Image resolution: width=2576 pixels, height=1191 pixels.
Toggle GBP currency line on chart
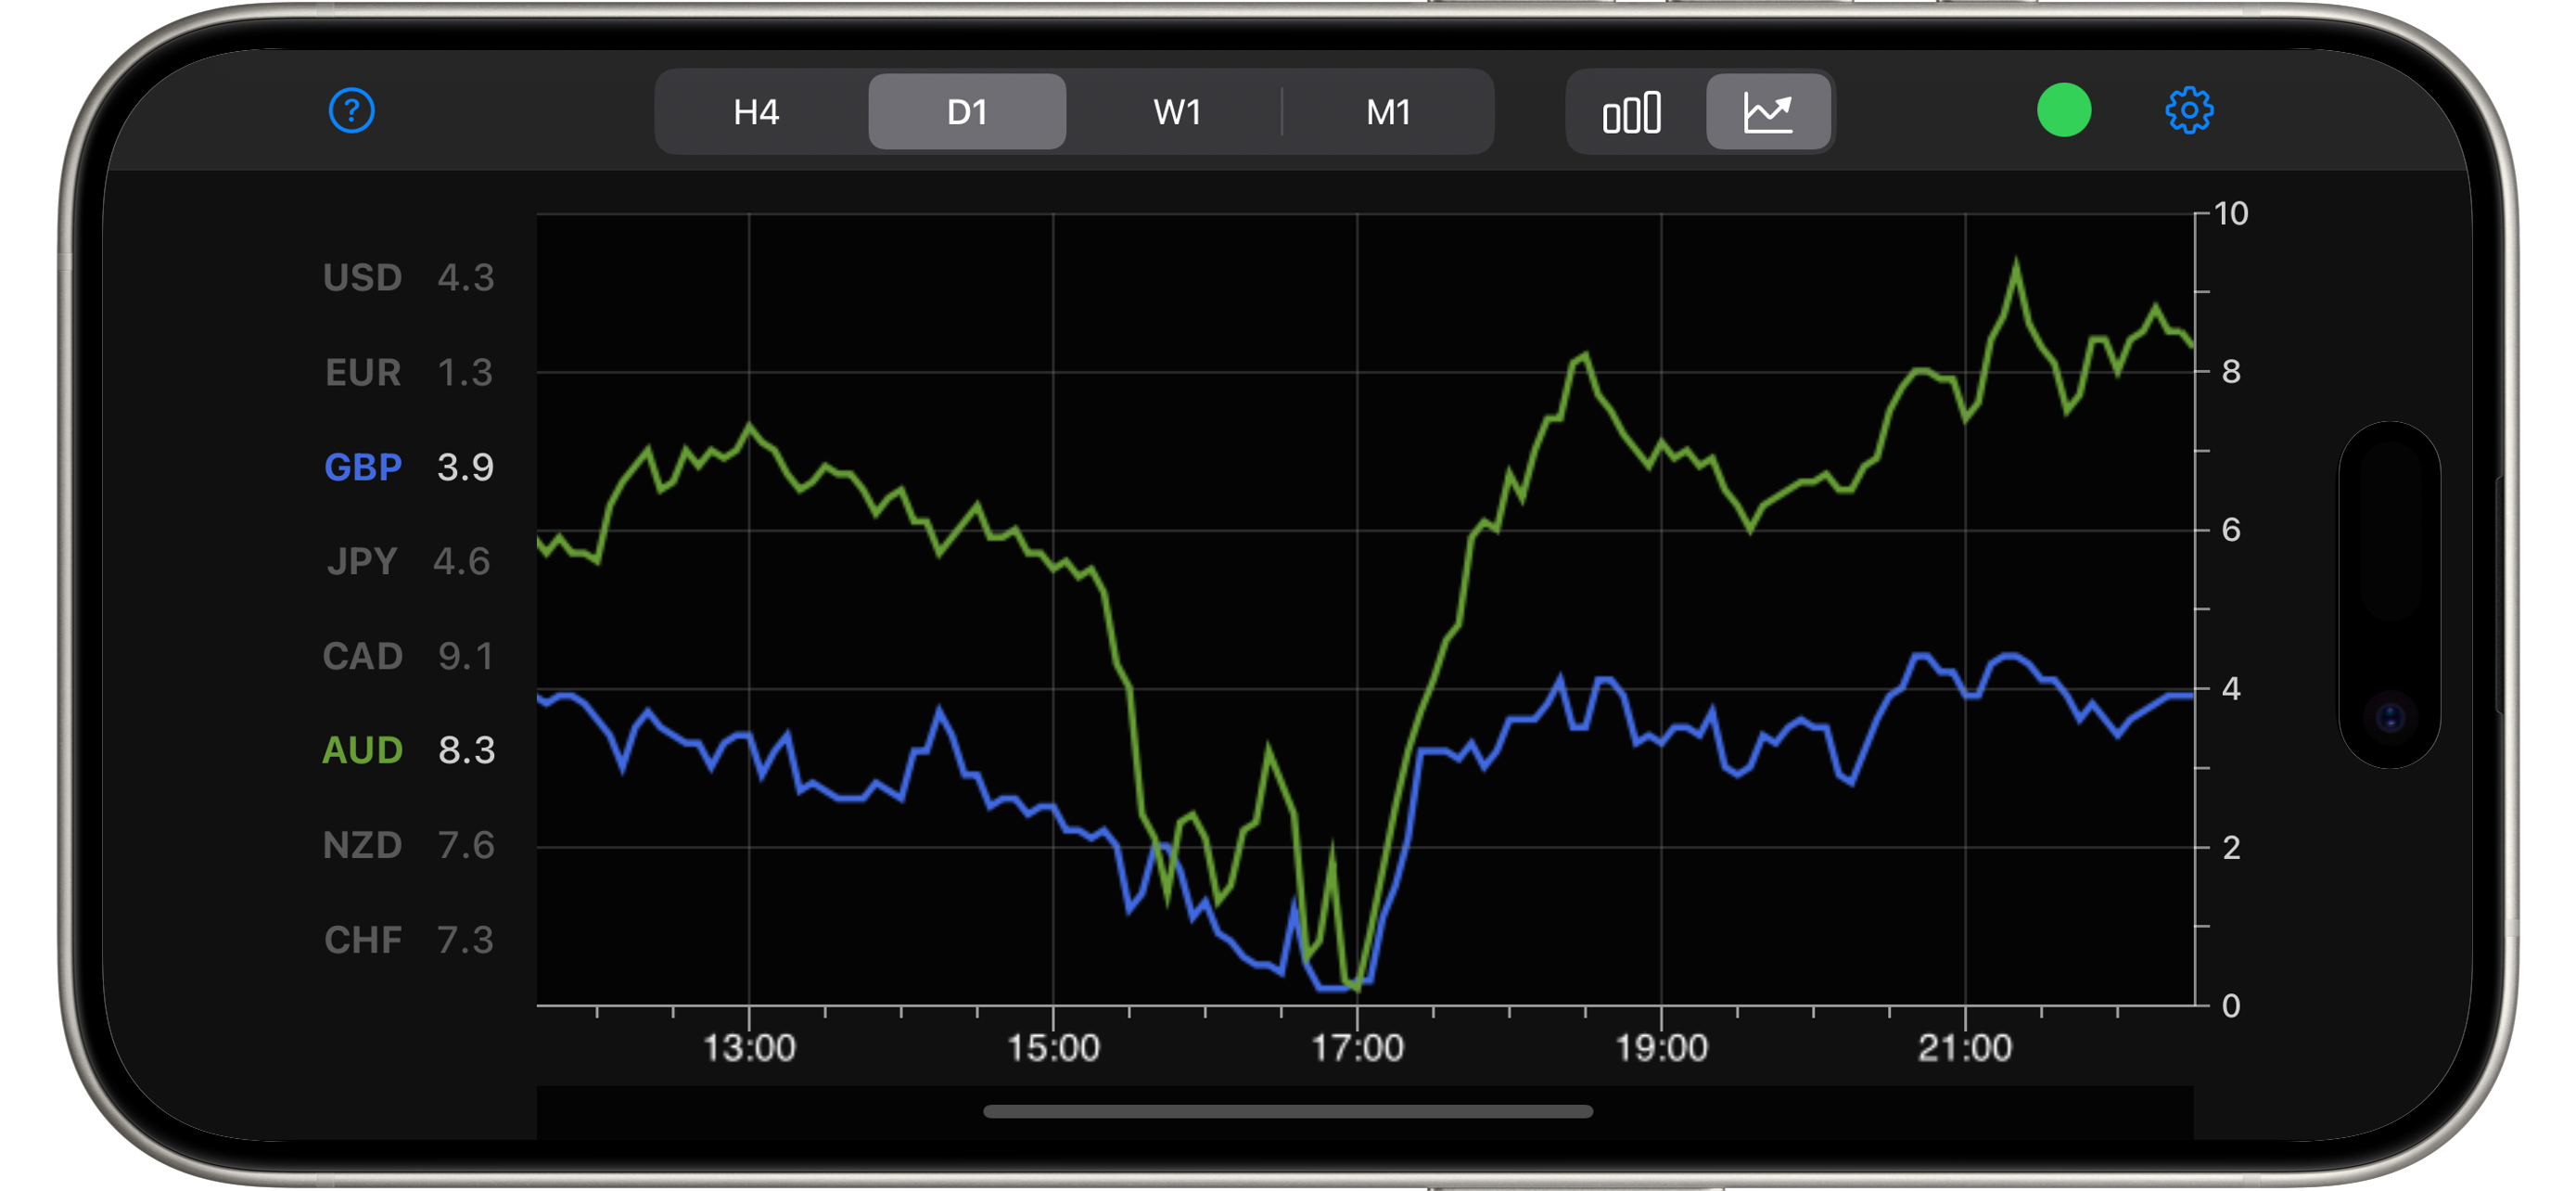pyautogui.click(x=362, y=467)
